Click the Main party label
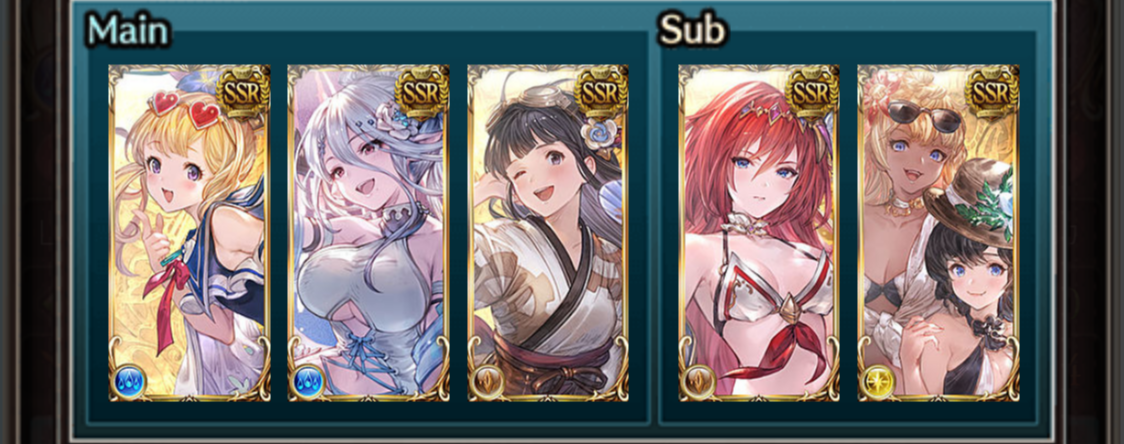Image resolution: width=1124 pixels, height=444 pixels. (128, 31)
